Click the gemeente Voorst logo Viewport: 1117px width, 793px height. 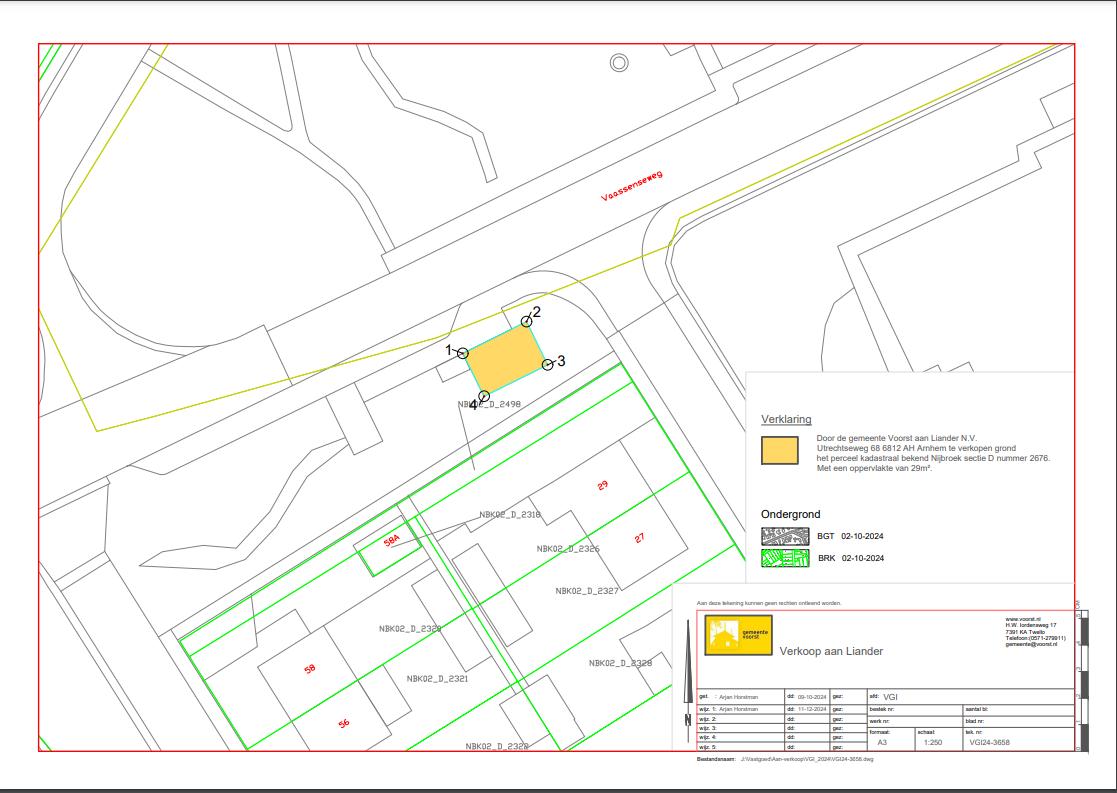point(739,635)
